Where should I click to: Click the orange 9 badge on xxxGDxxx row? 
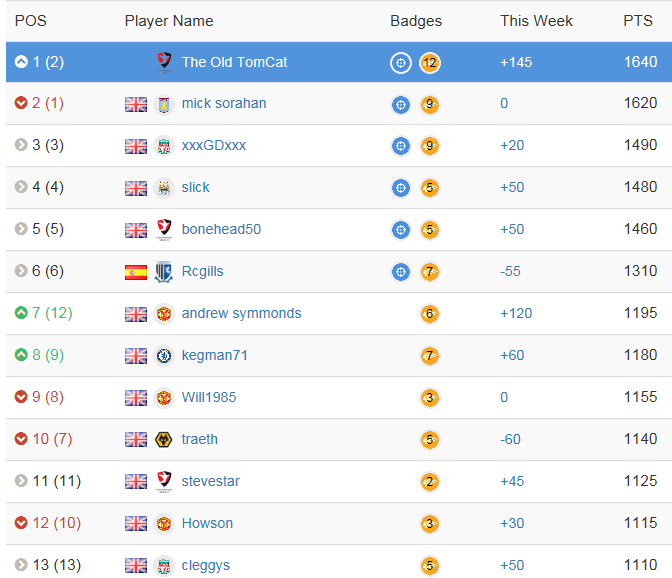[x=430, y=146]
